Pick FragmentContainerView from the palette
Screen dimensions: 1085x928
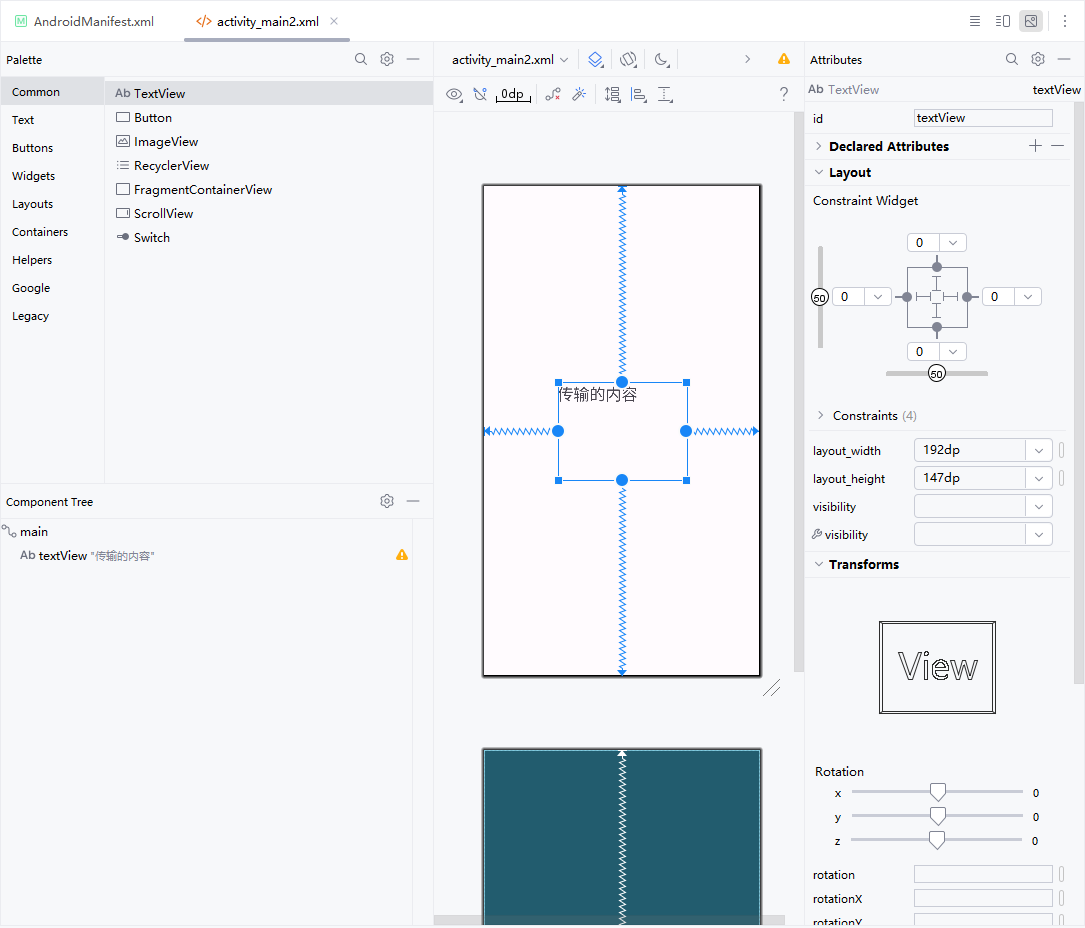[269, 190]
